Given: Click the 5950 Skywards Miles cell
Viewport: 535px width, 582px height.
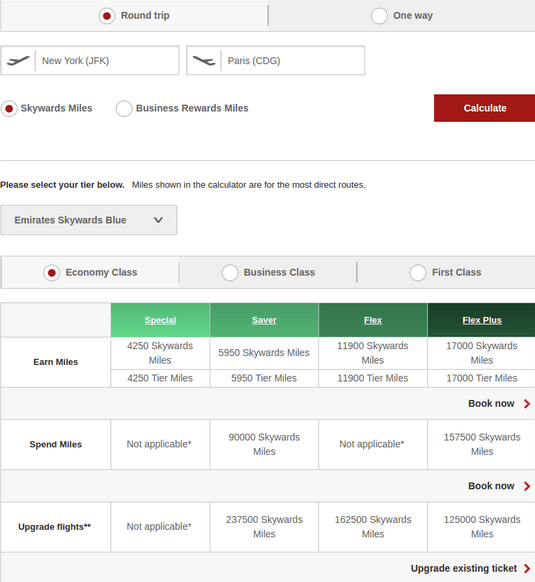Looking at the screenshot, I should click(264, 353).
